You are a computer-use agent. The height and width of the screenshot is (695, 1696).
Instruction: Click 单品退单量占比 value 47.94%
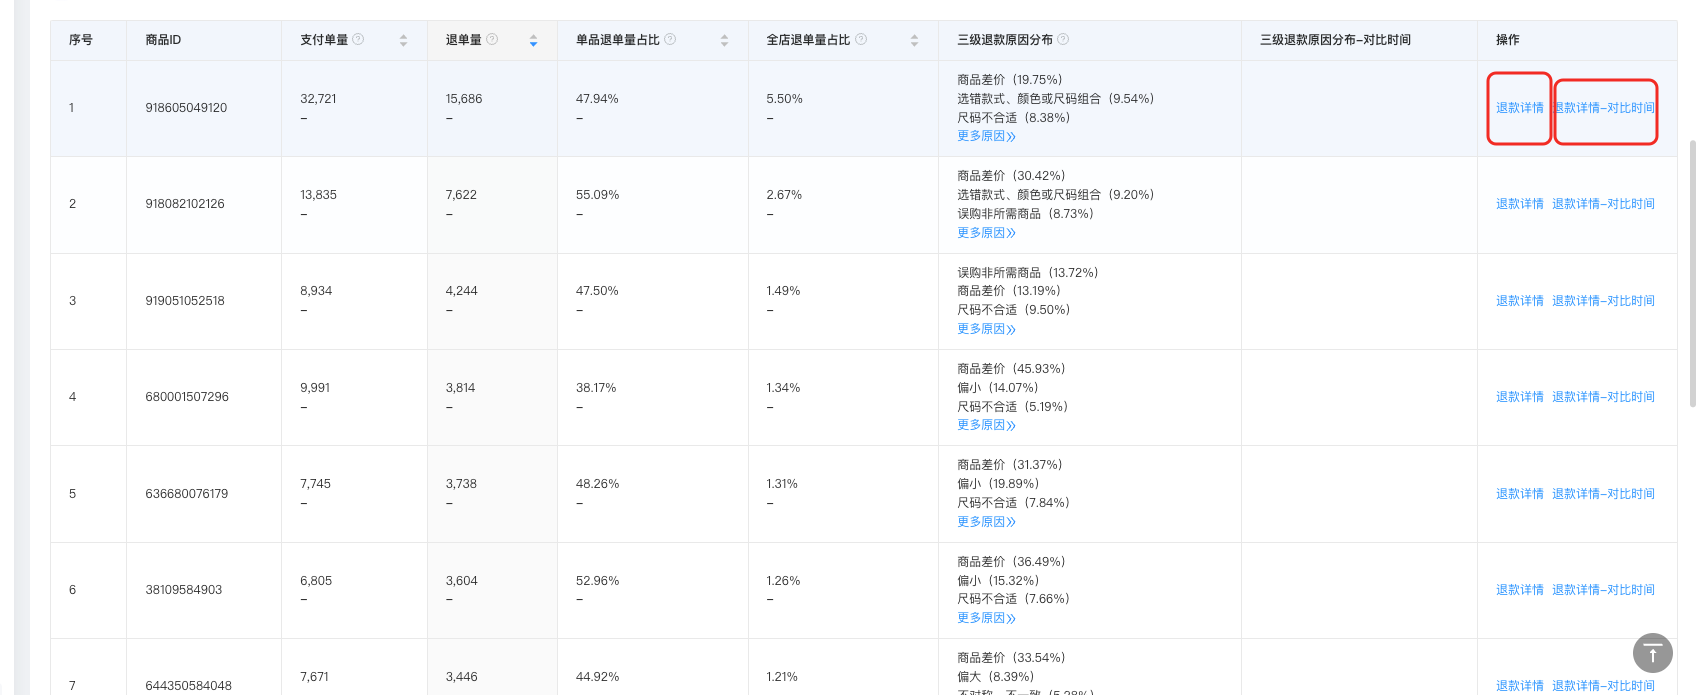tap(597, 99)
